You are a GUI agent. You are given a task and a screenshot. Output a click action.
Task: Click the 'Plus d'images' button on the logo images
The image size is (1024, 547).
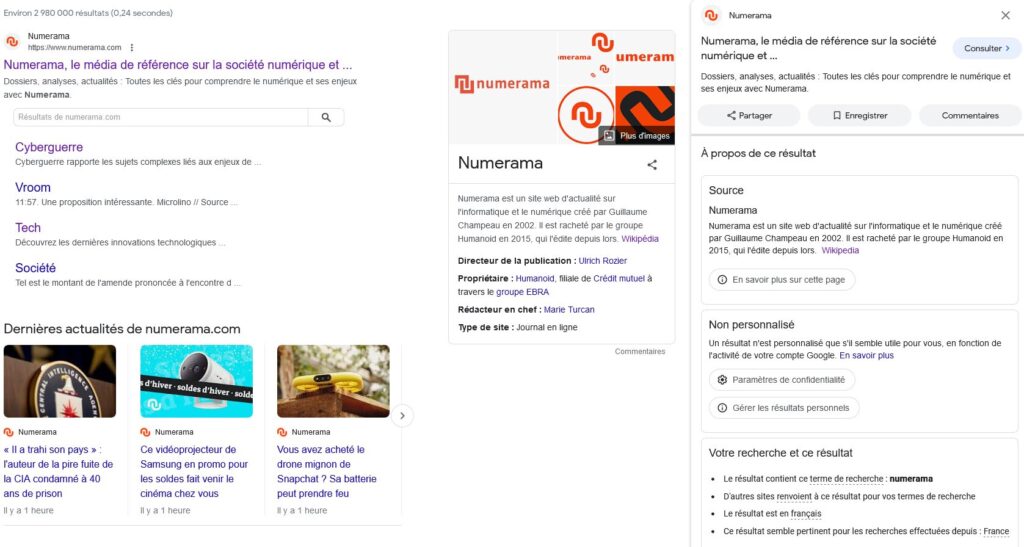point(637,136)
